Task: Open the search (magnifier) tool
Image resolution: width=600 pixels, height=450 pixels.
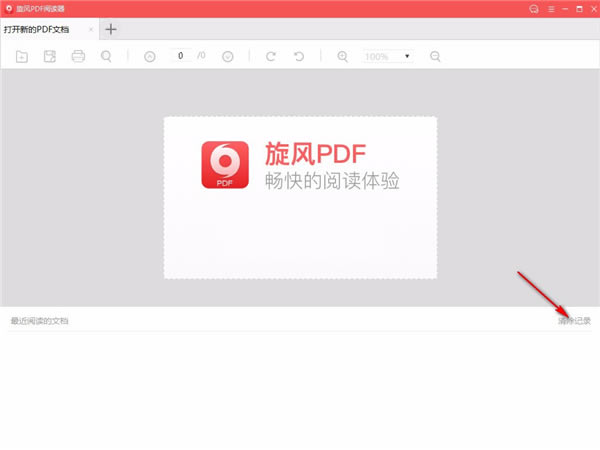Action: coord(106,57)
